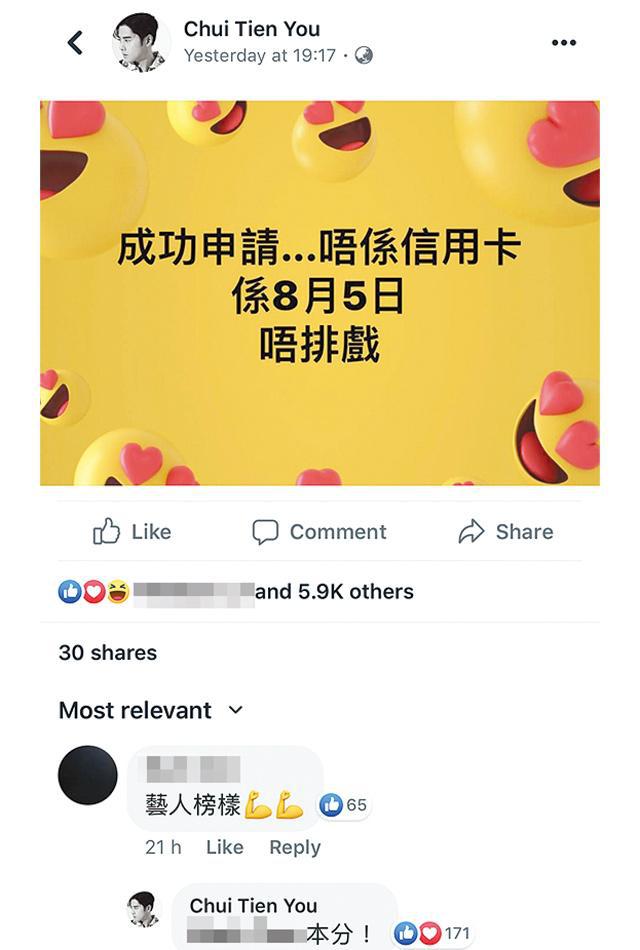Screen dimensions: 640x950
Task: Open the 30 shares list
Action: pos(108,653)
